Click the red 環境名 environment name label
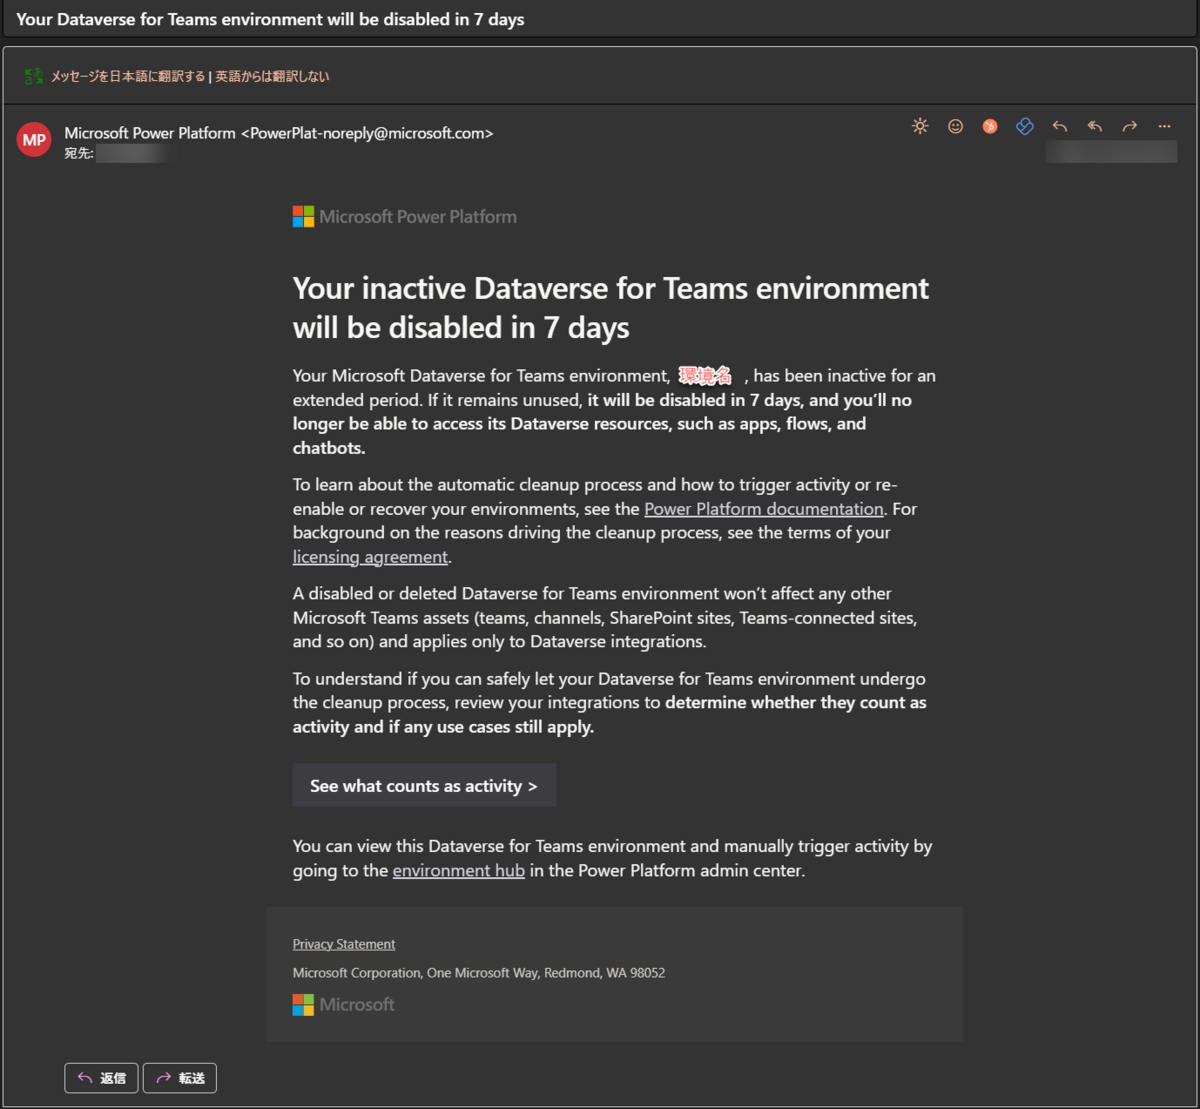This screenshot has height=1109, width=1200. (706, 376)
